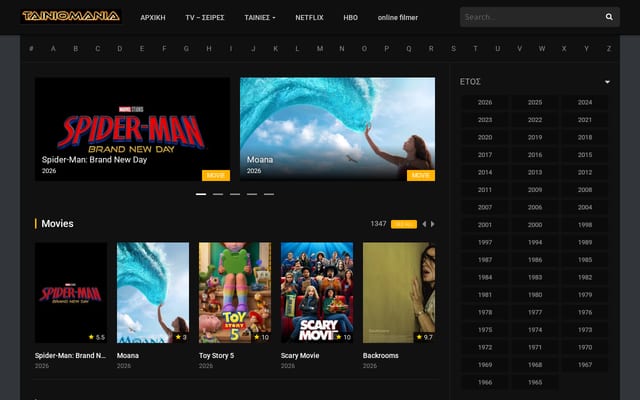Screen dimensions: 640x400
Task: Select year 1971
Action: click(x=535, y=347)
